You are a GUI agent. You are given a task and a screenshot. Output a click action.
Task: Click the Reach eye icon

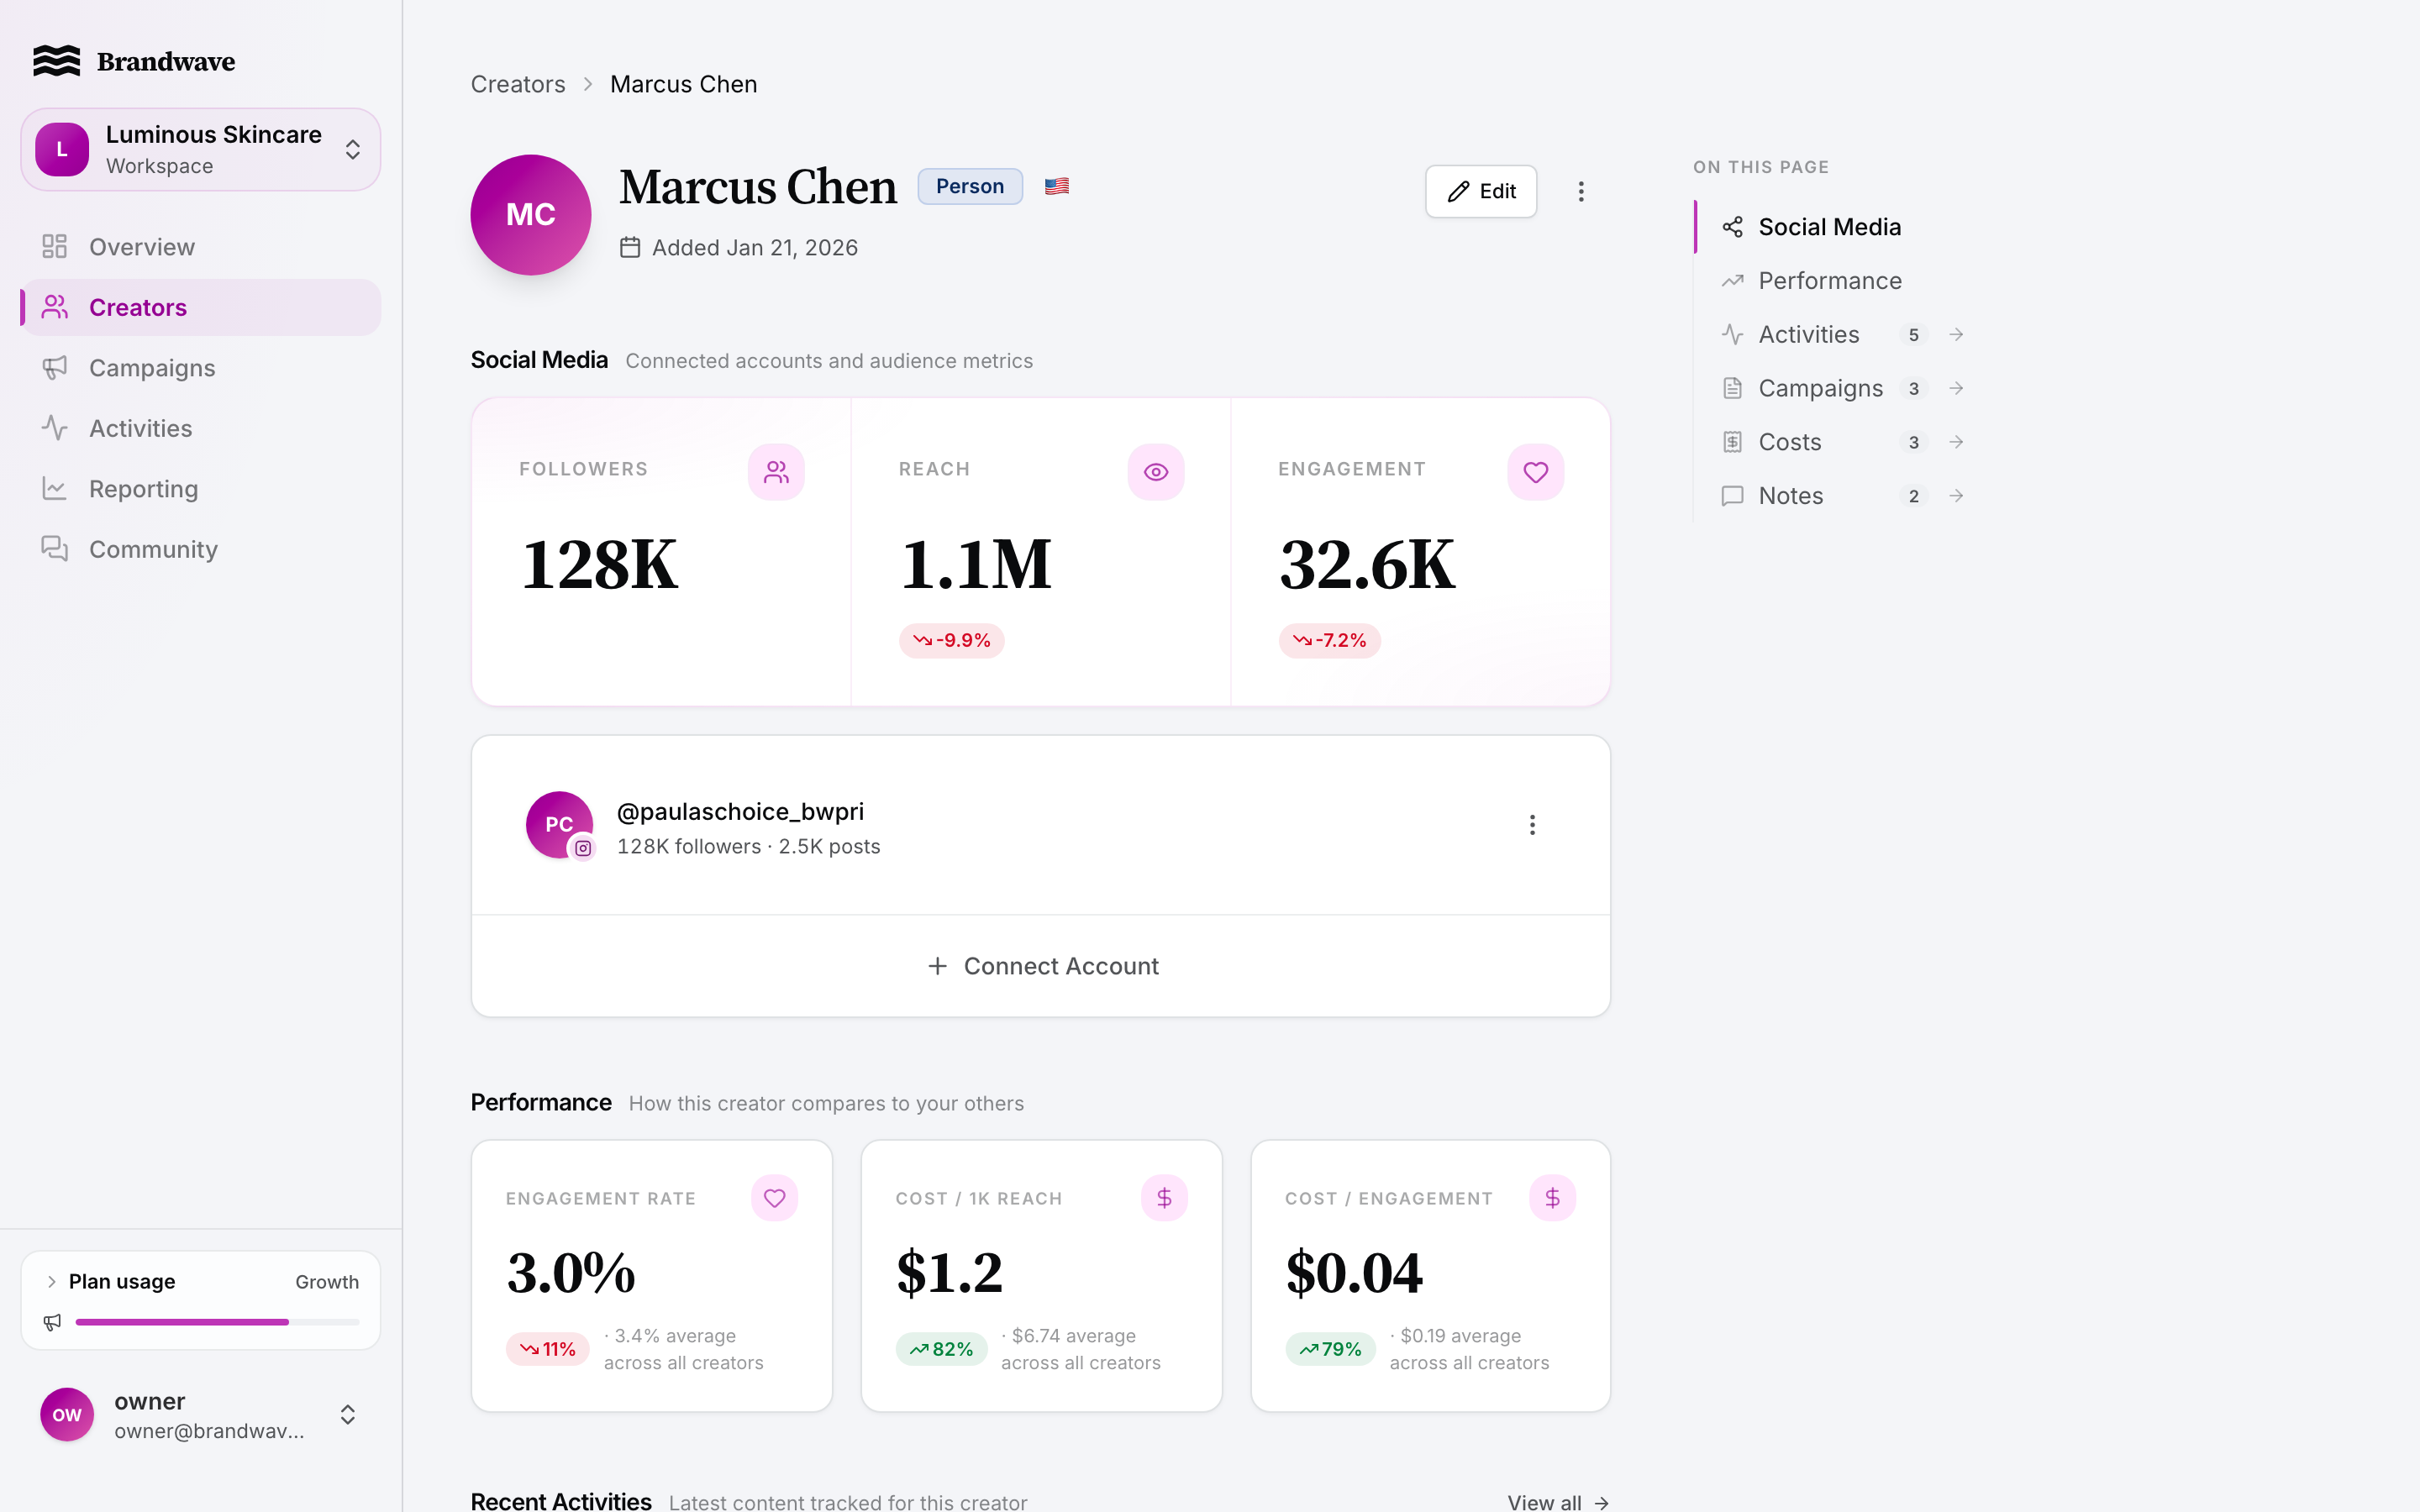point(1156,472)
